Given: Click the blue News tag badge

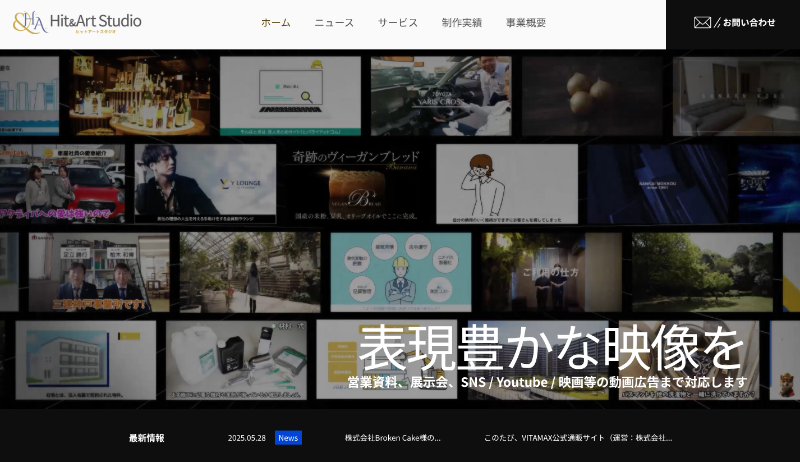Looking at the screenshot, I should [288, 438].
